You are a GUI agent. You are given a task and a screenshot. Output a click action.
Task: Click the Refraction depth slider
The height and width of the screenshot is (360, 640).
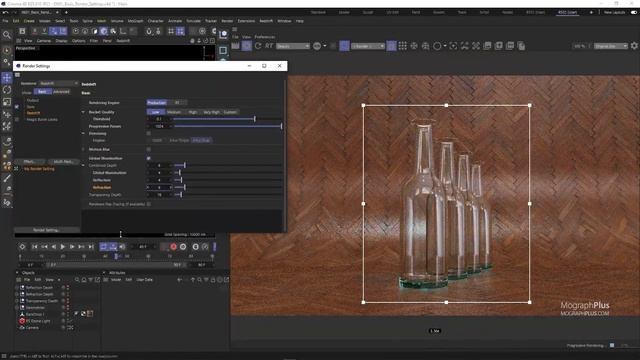click(x=228, y=187)
